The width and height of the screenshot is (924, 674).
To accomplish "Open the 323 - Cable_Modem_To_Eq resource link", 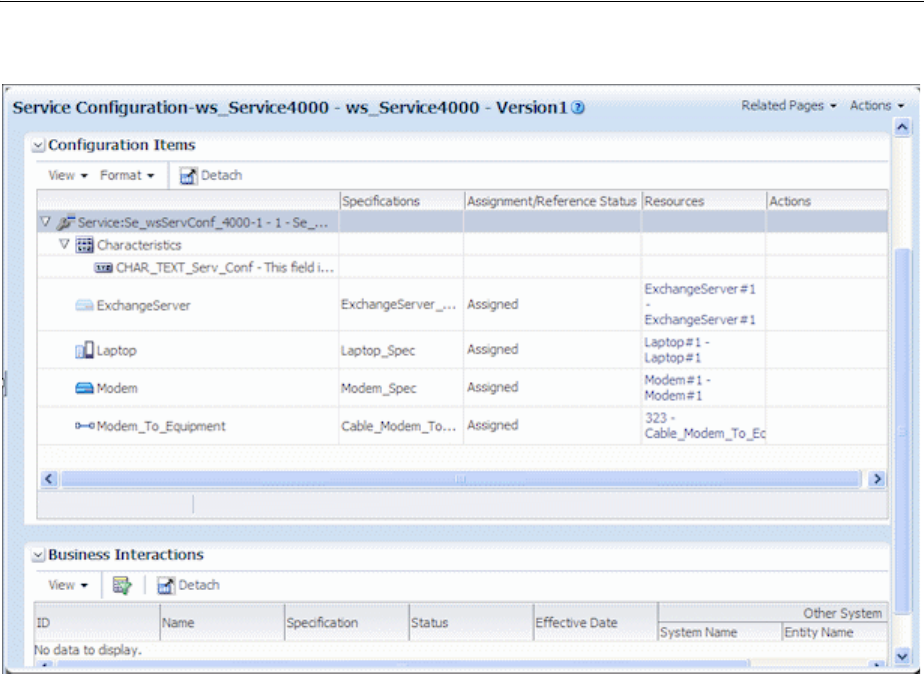I will [x=704, y=425].
